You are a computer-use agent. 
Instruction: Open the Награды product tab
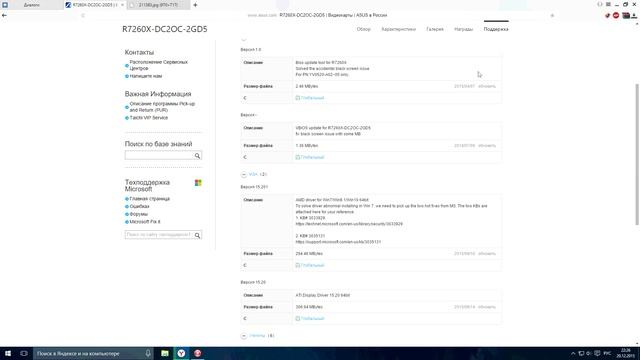pos(463,29)
